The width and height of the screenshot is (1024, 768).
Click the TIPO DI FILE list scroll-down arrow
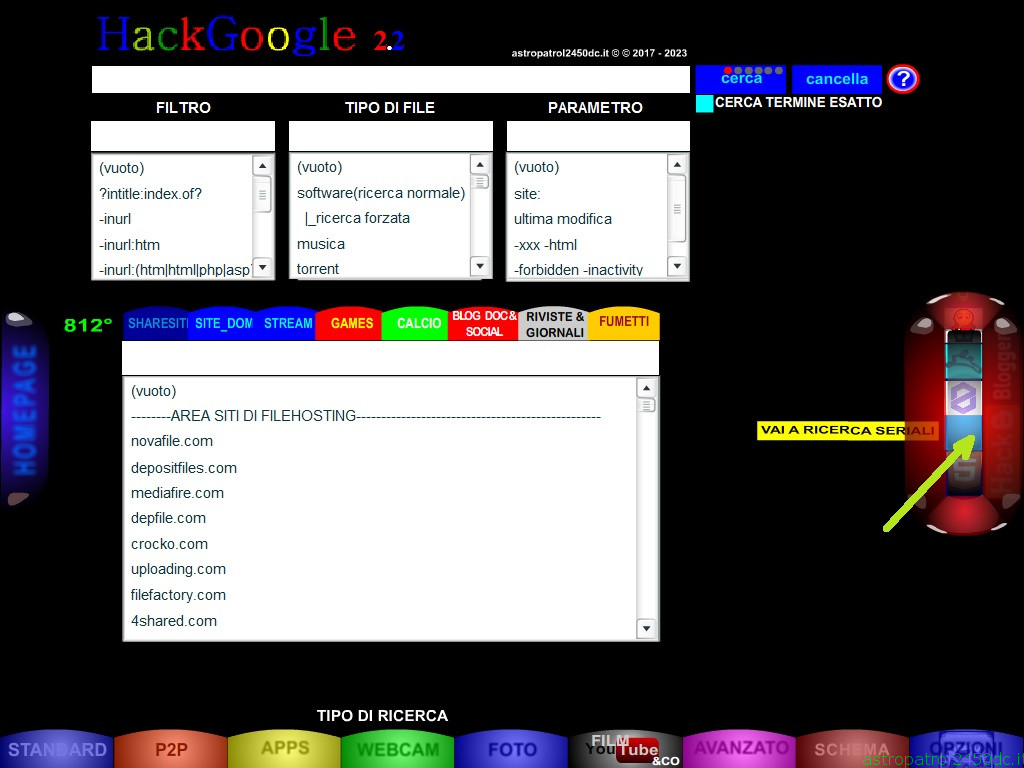click(x=480, y=266)
